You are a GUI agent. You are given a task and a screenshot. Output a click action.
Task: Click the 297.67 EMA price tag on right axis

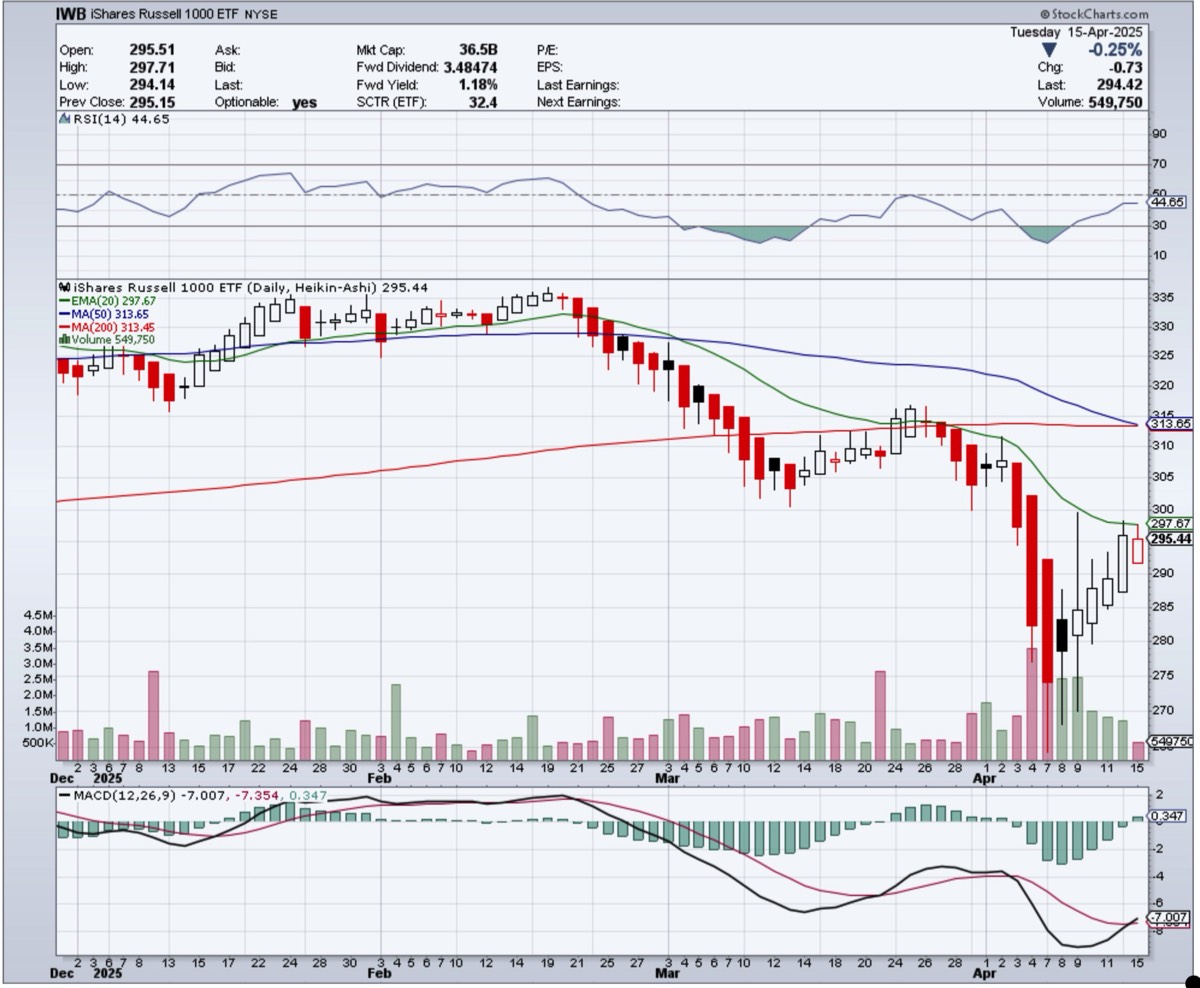[x=1169, y=523]
